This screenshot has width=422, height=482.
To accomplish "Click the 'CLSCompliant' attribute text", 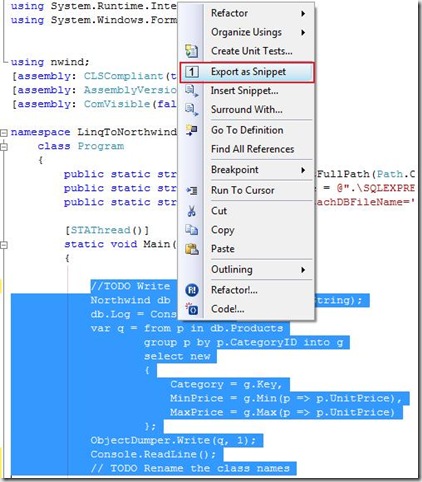I will 123,76.
